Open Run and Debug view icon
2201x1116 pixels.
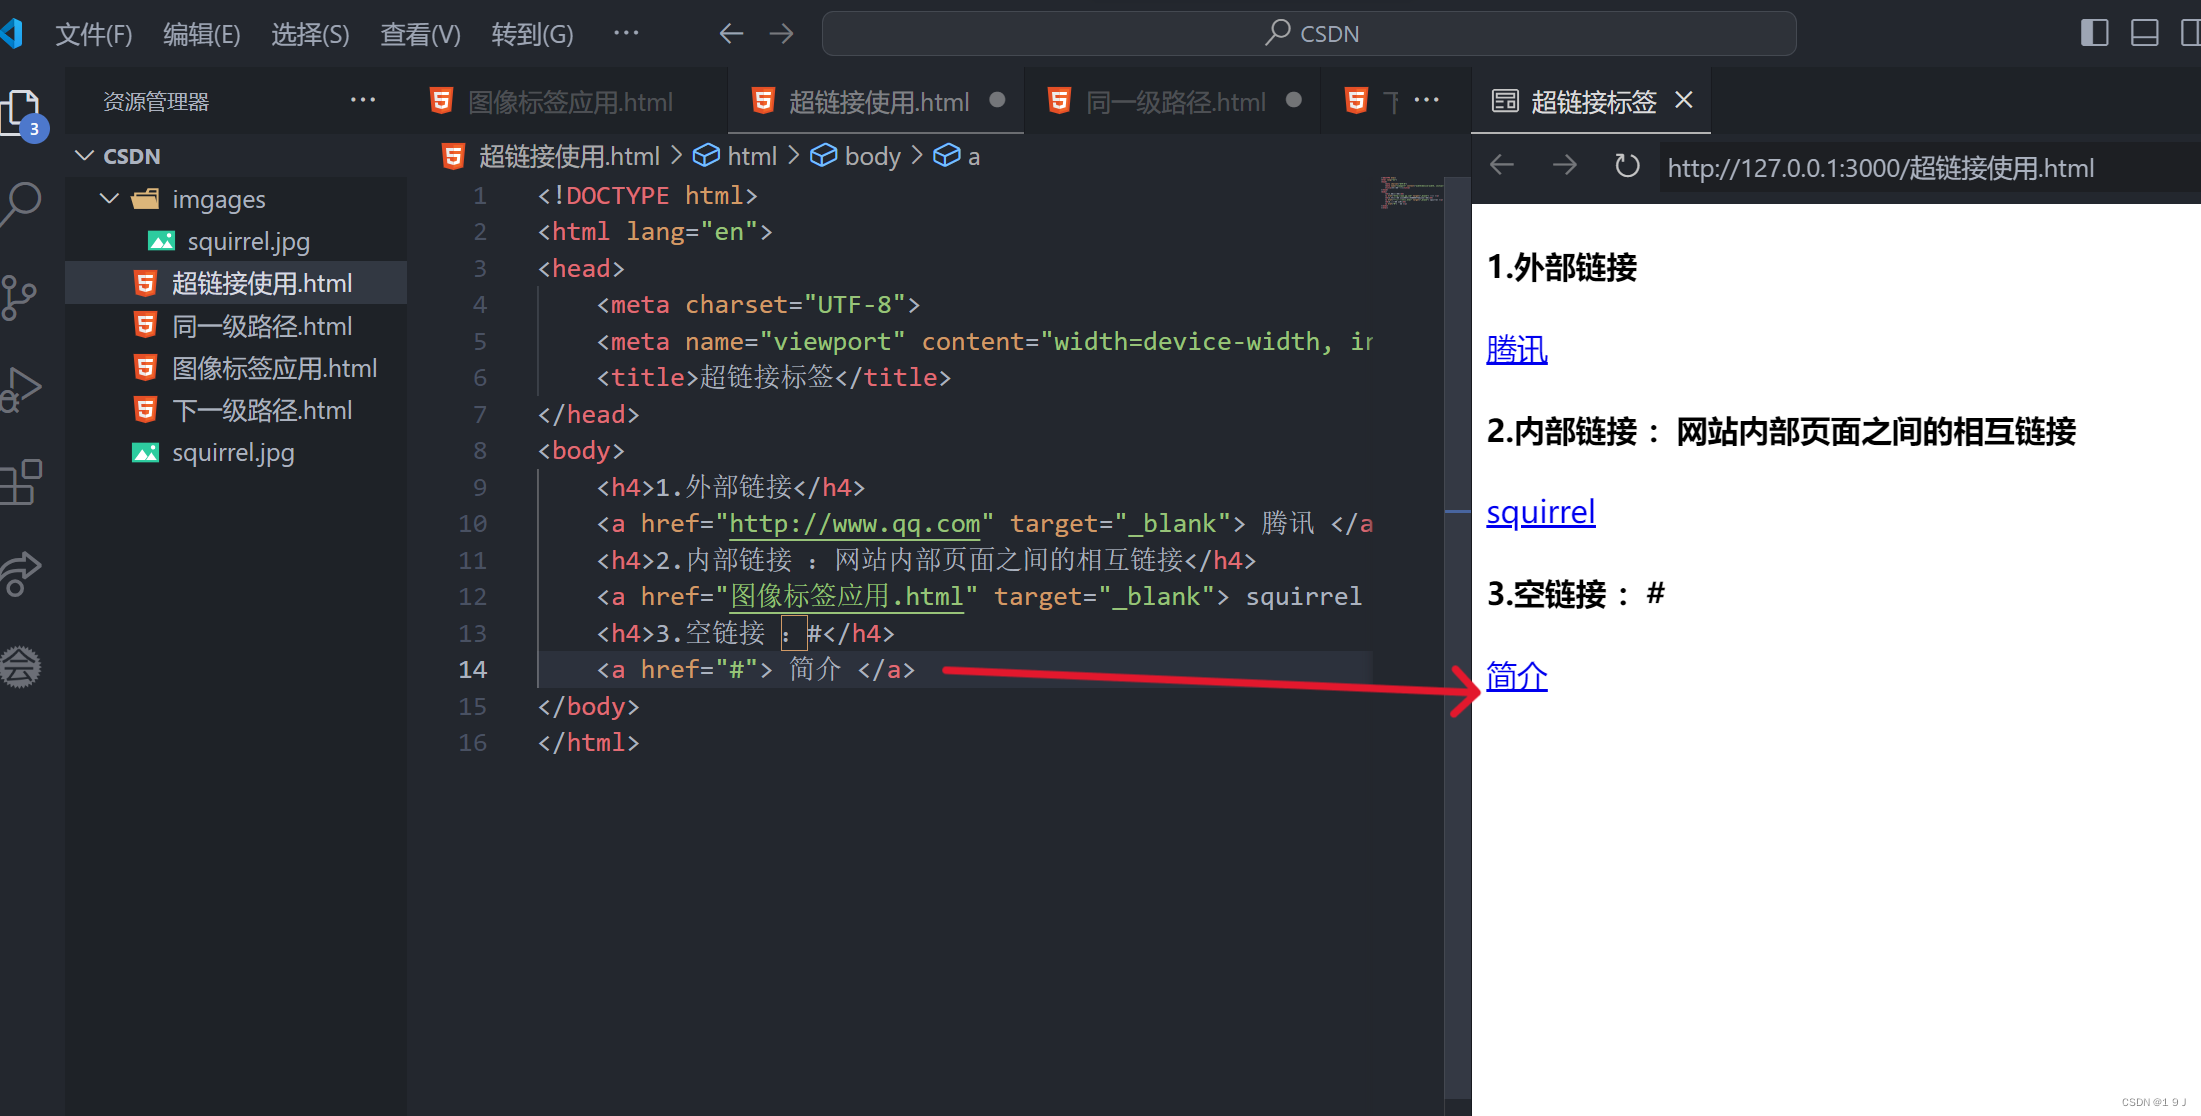22,390
